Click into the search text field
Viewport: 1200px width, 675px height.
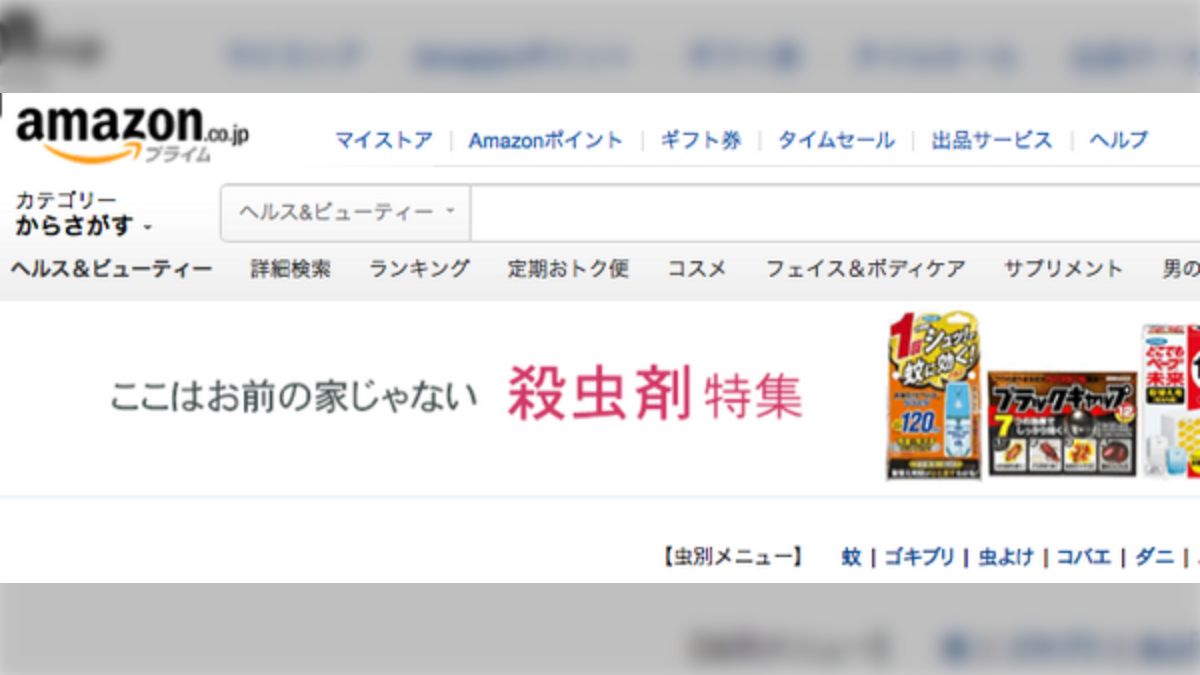[835, 212]
